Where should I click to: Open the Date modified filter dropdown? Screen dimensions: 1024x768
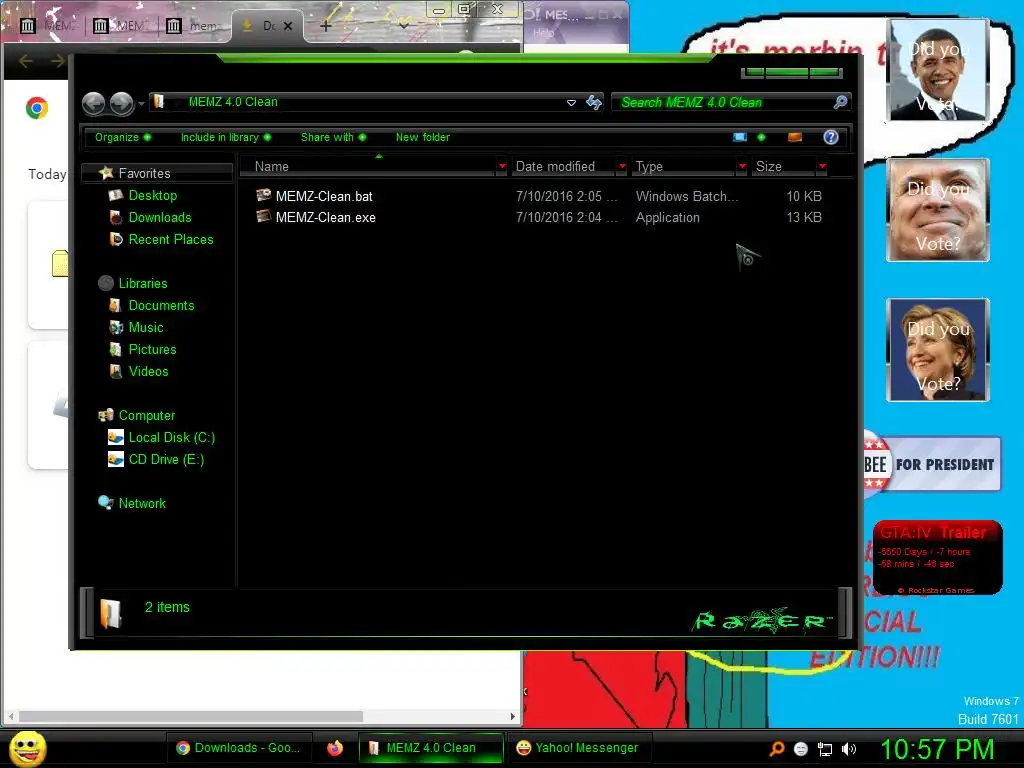(x=622, y=167)
